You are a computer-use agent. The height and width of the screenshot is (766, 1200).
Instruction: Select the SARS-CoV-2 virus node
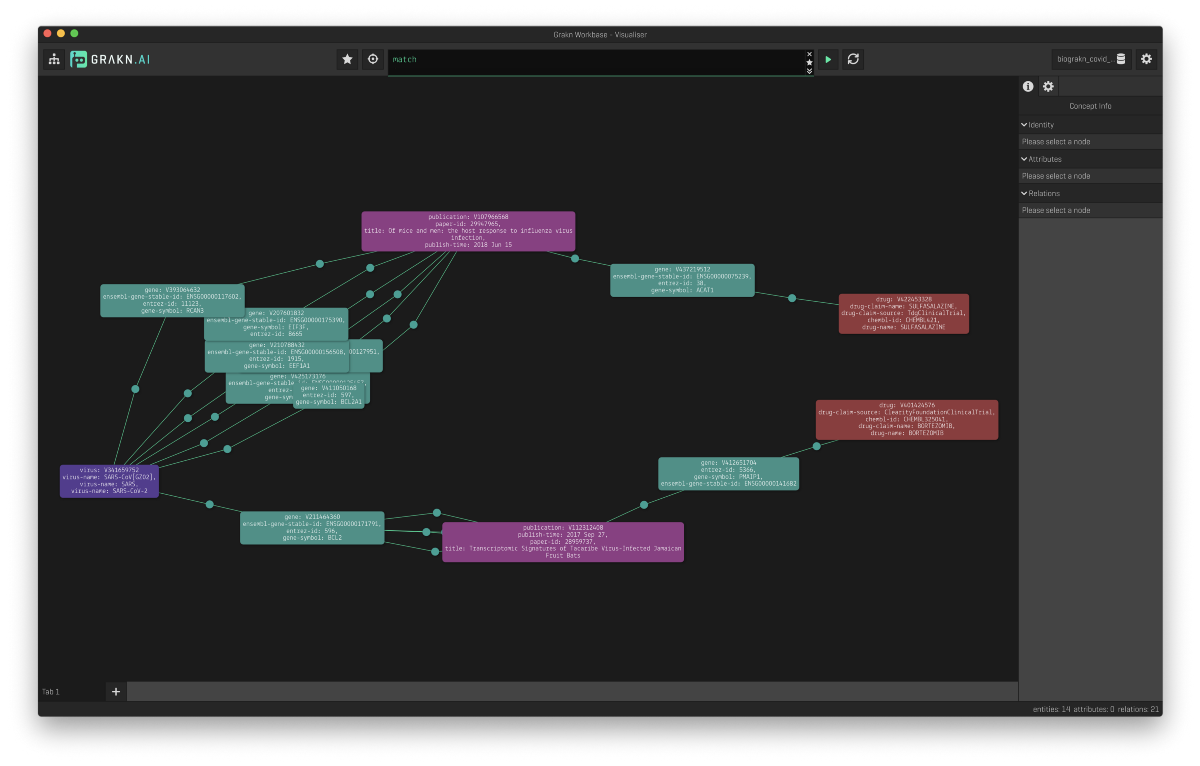109,481
